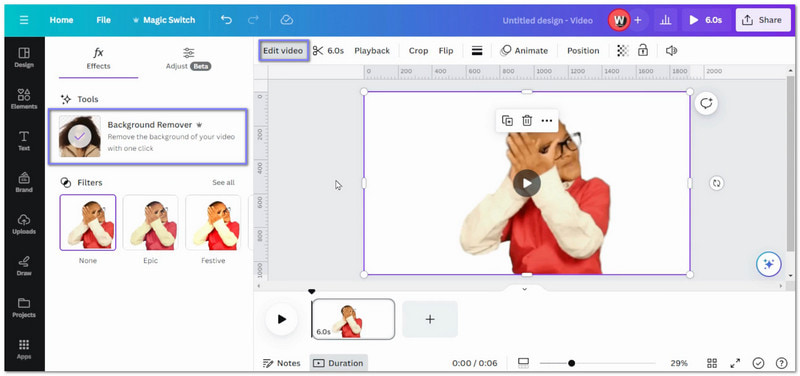
Task: Open the border style lines icon
Action: point(477,51)
